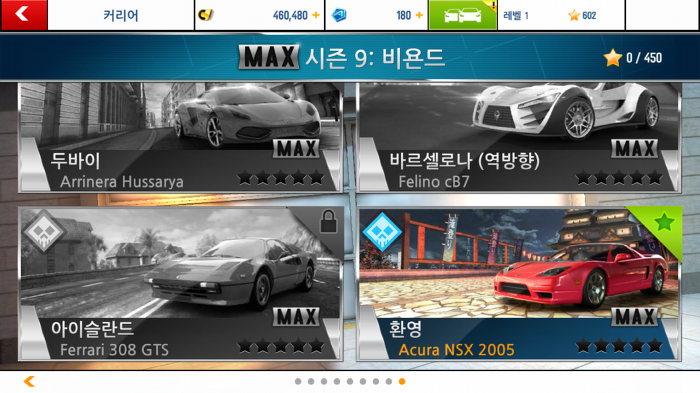Jump to the eighth page dot
The image size is (700, 393).
(x=389, y=381)
